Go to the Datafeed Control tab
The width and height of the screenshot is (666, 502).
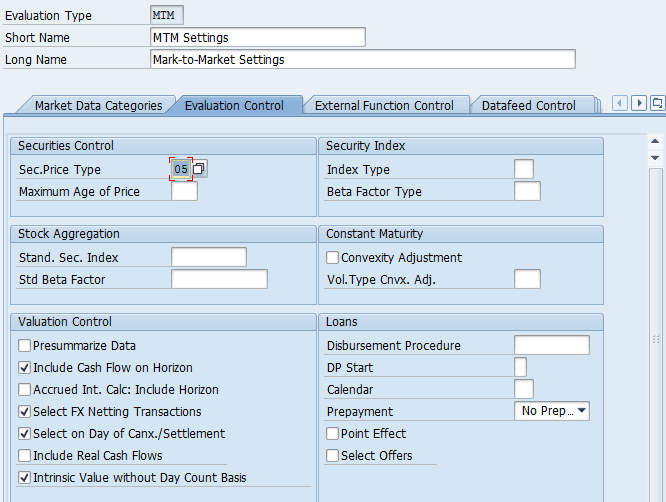(x=528, y=105)
